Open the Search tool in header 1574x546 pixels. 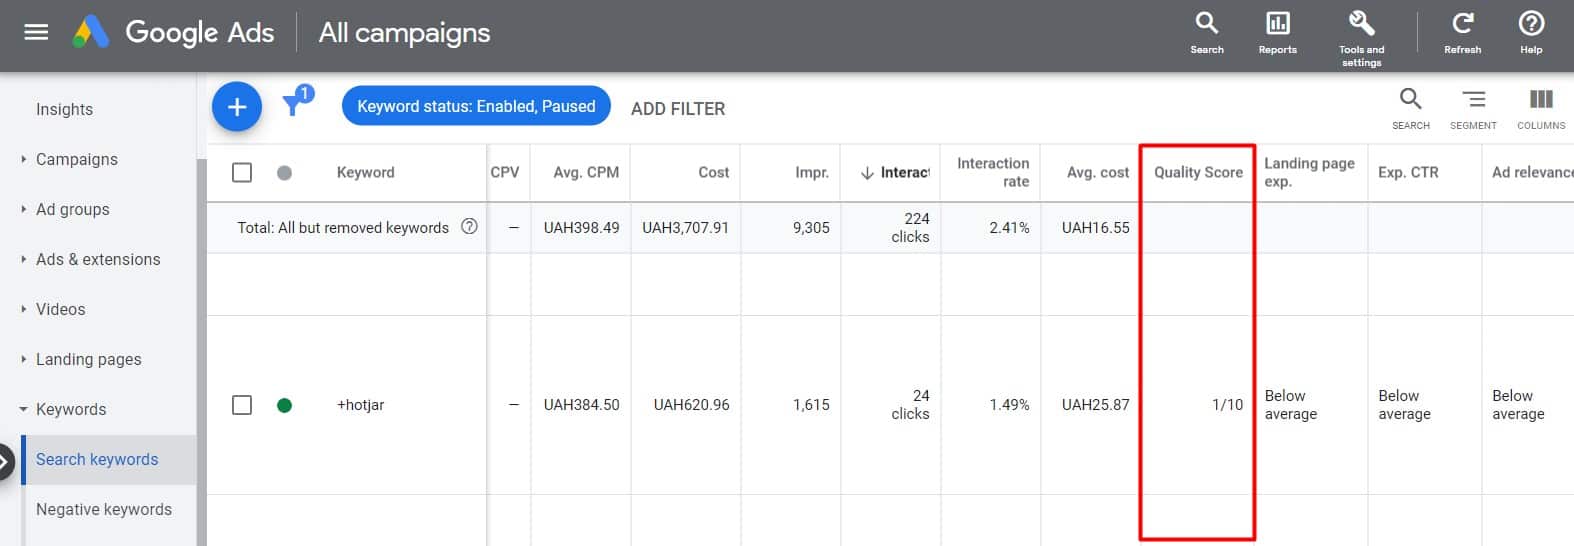click(x=1207, y=33)
